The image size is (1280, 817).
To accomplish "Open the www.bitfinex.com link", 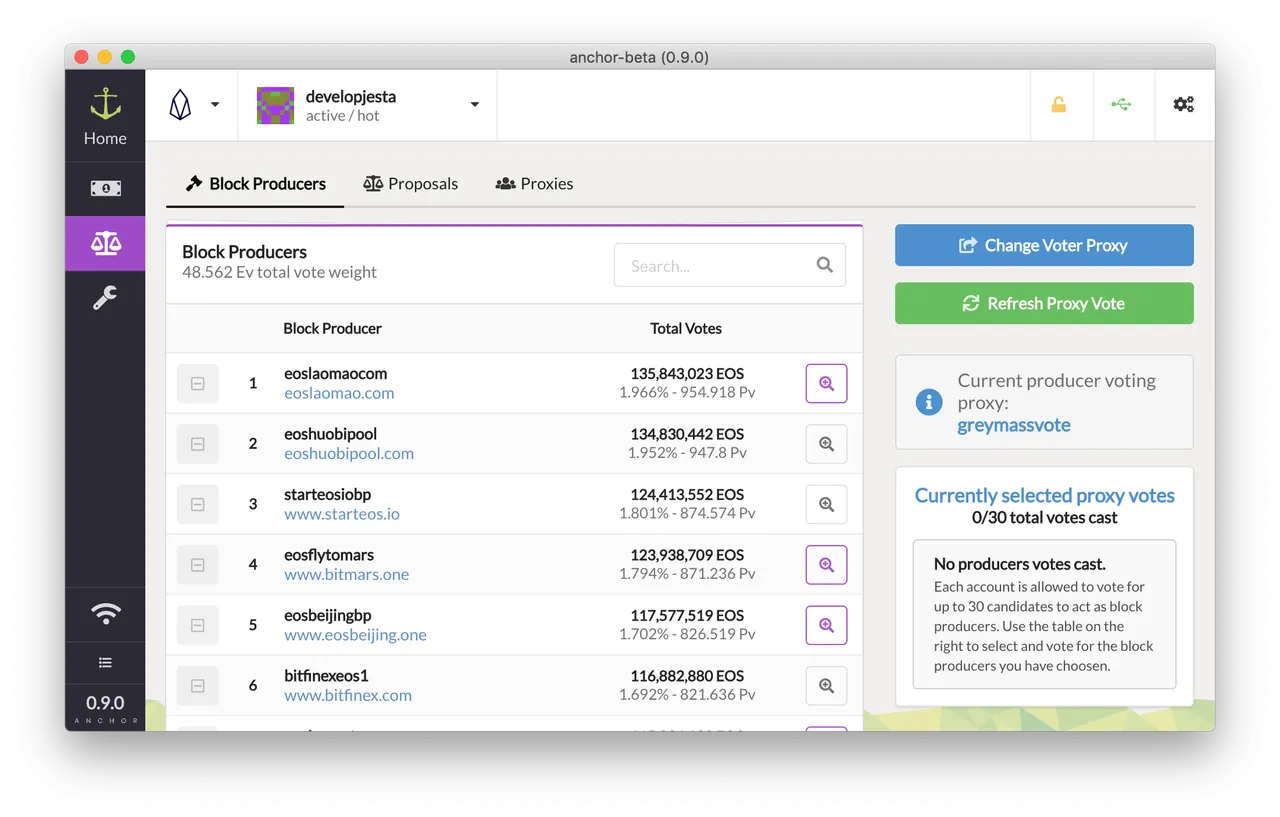I will click(348, 696).
